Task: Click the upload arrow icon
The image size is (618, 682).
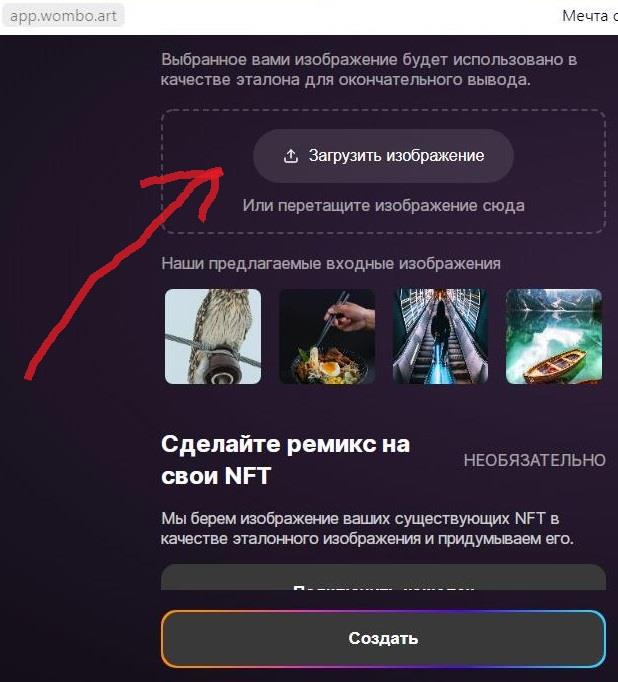Action: [291, 156]
